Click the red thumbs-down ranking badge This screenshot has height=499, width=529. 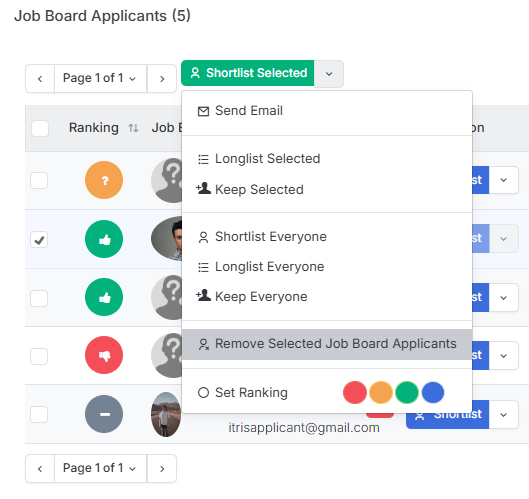104,355
